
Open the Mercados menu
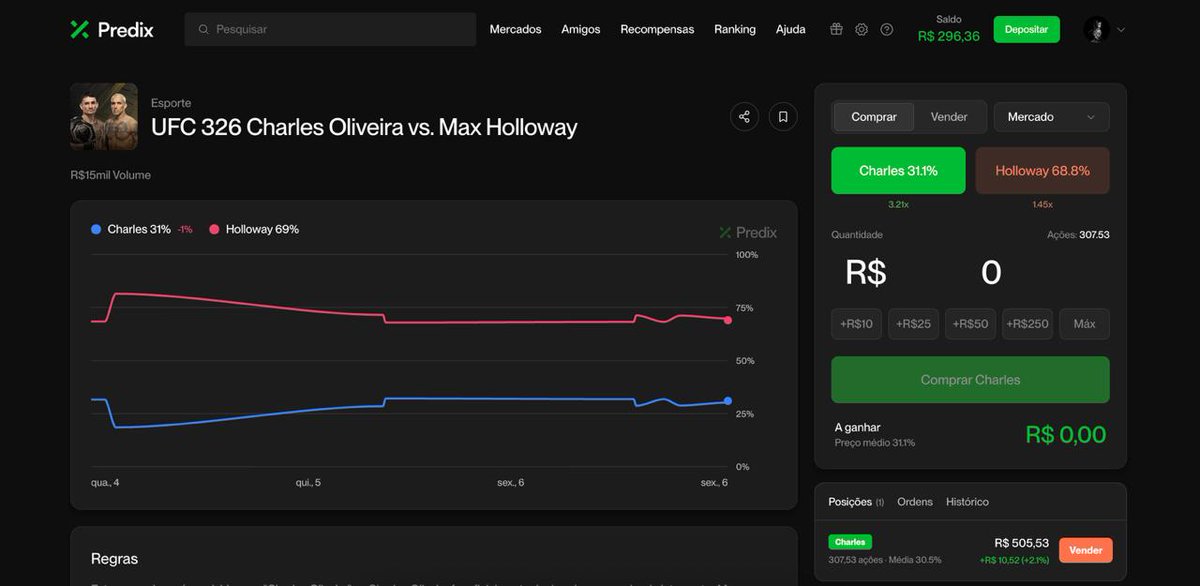pos(515,29)
